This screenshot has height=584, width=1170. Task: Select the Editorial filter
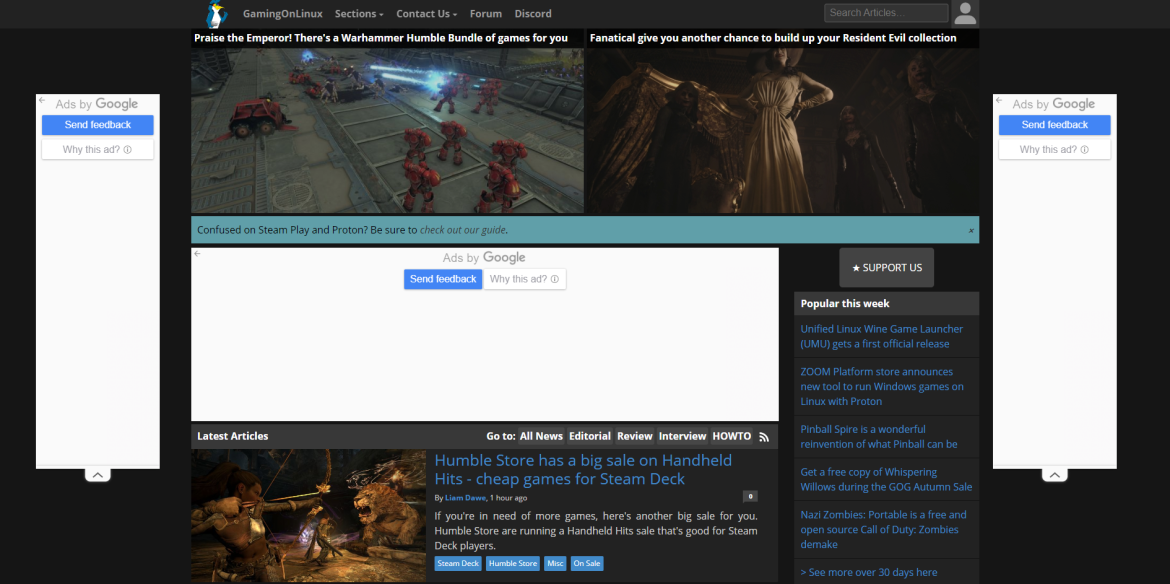pos(589,436)
